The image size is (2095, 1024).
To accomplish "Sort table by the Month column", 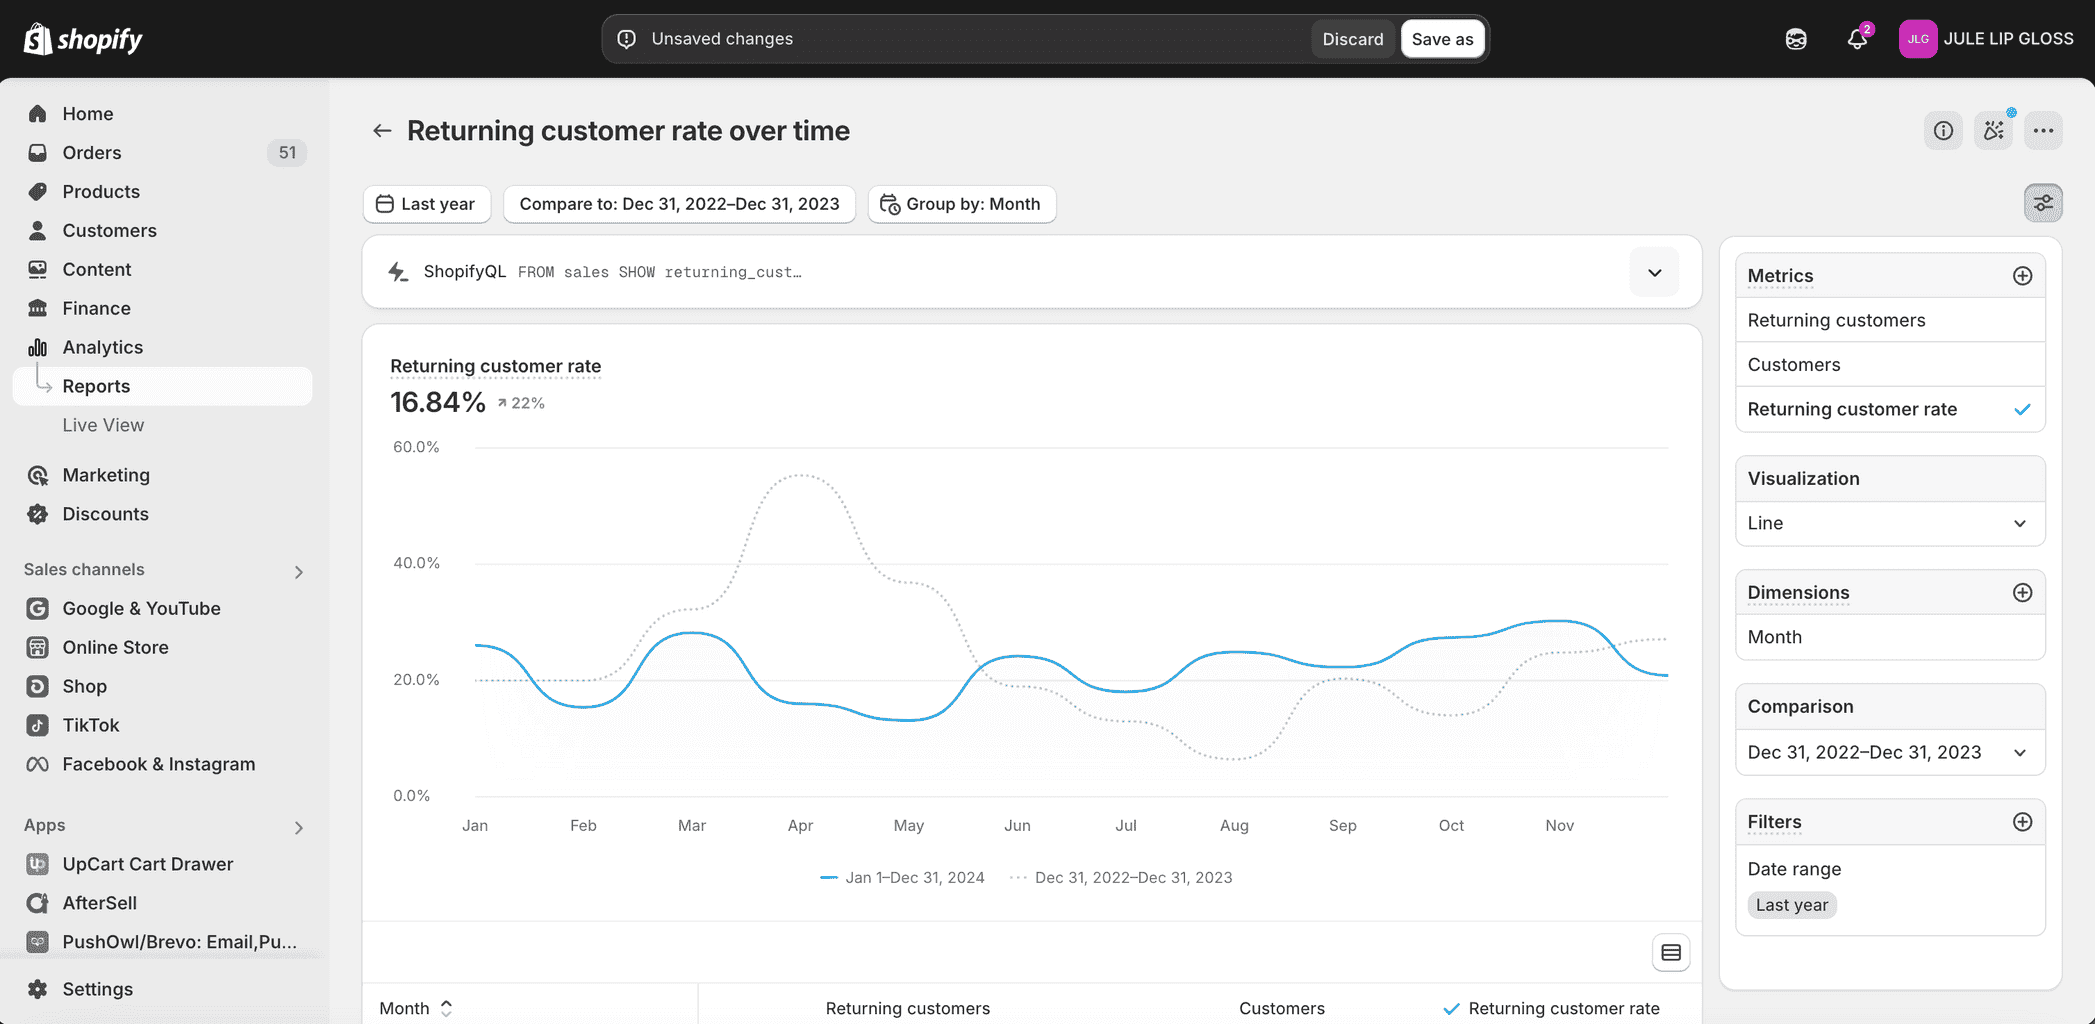I will [416, 1008].
